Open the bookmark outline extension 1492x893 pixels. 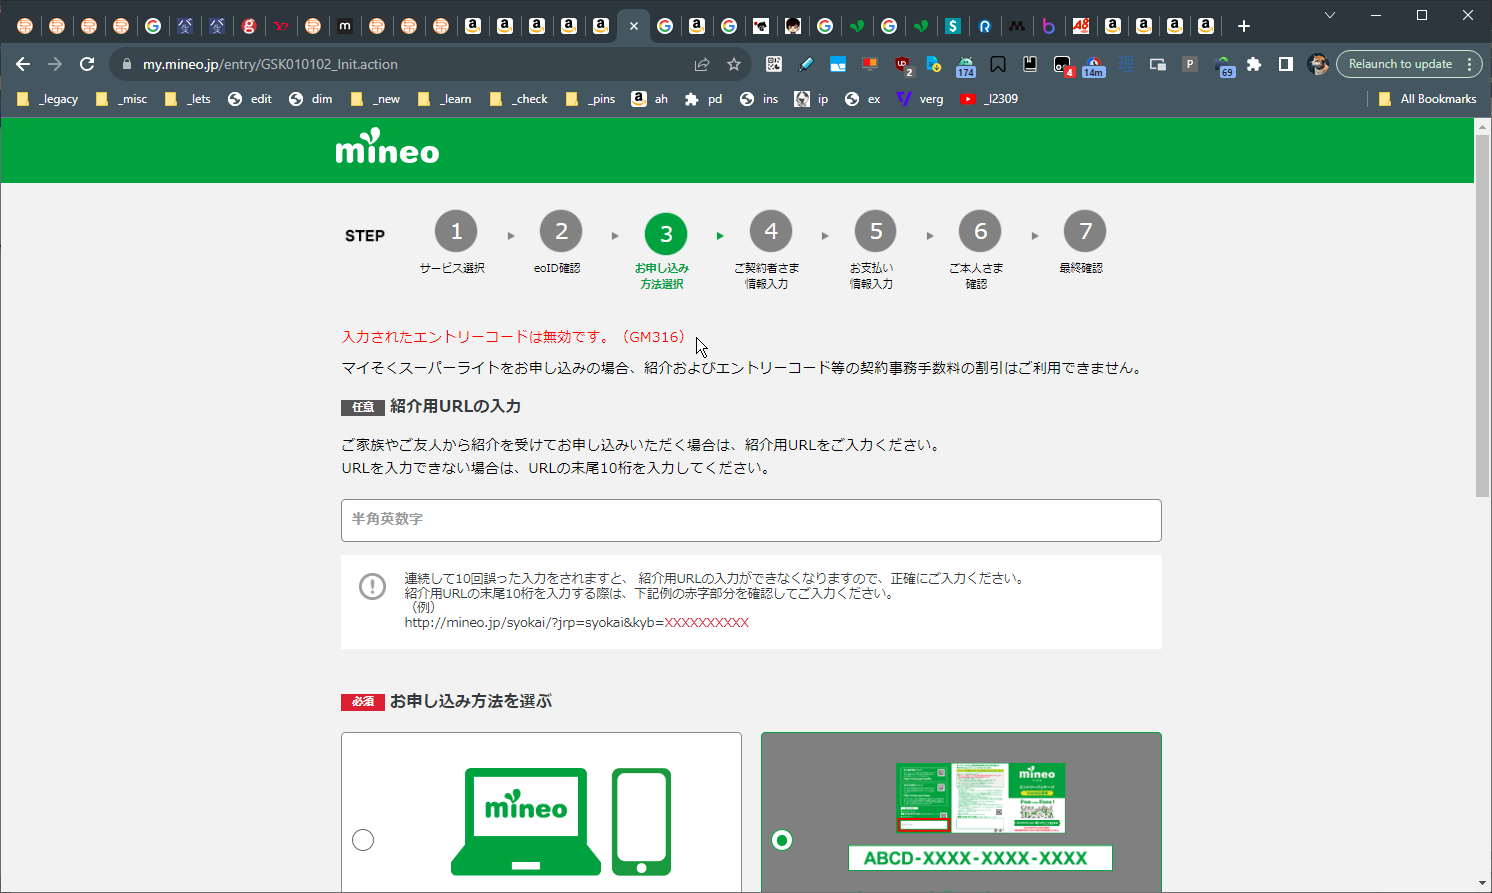998,64
